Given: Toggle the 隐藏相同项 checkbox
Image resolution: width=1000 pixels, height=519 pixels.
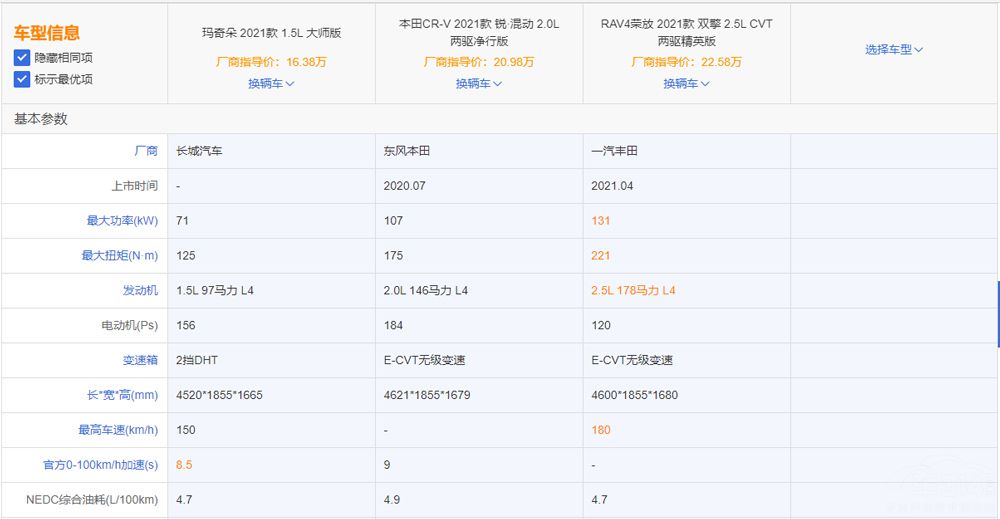Looking at the screenshot, I should point(22,58).
